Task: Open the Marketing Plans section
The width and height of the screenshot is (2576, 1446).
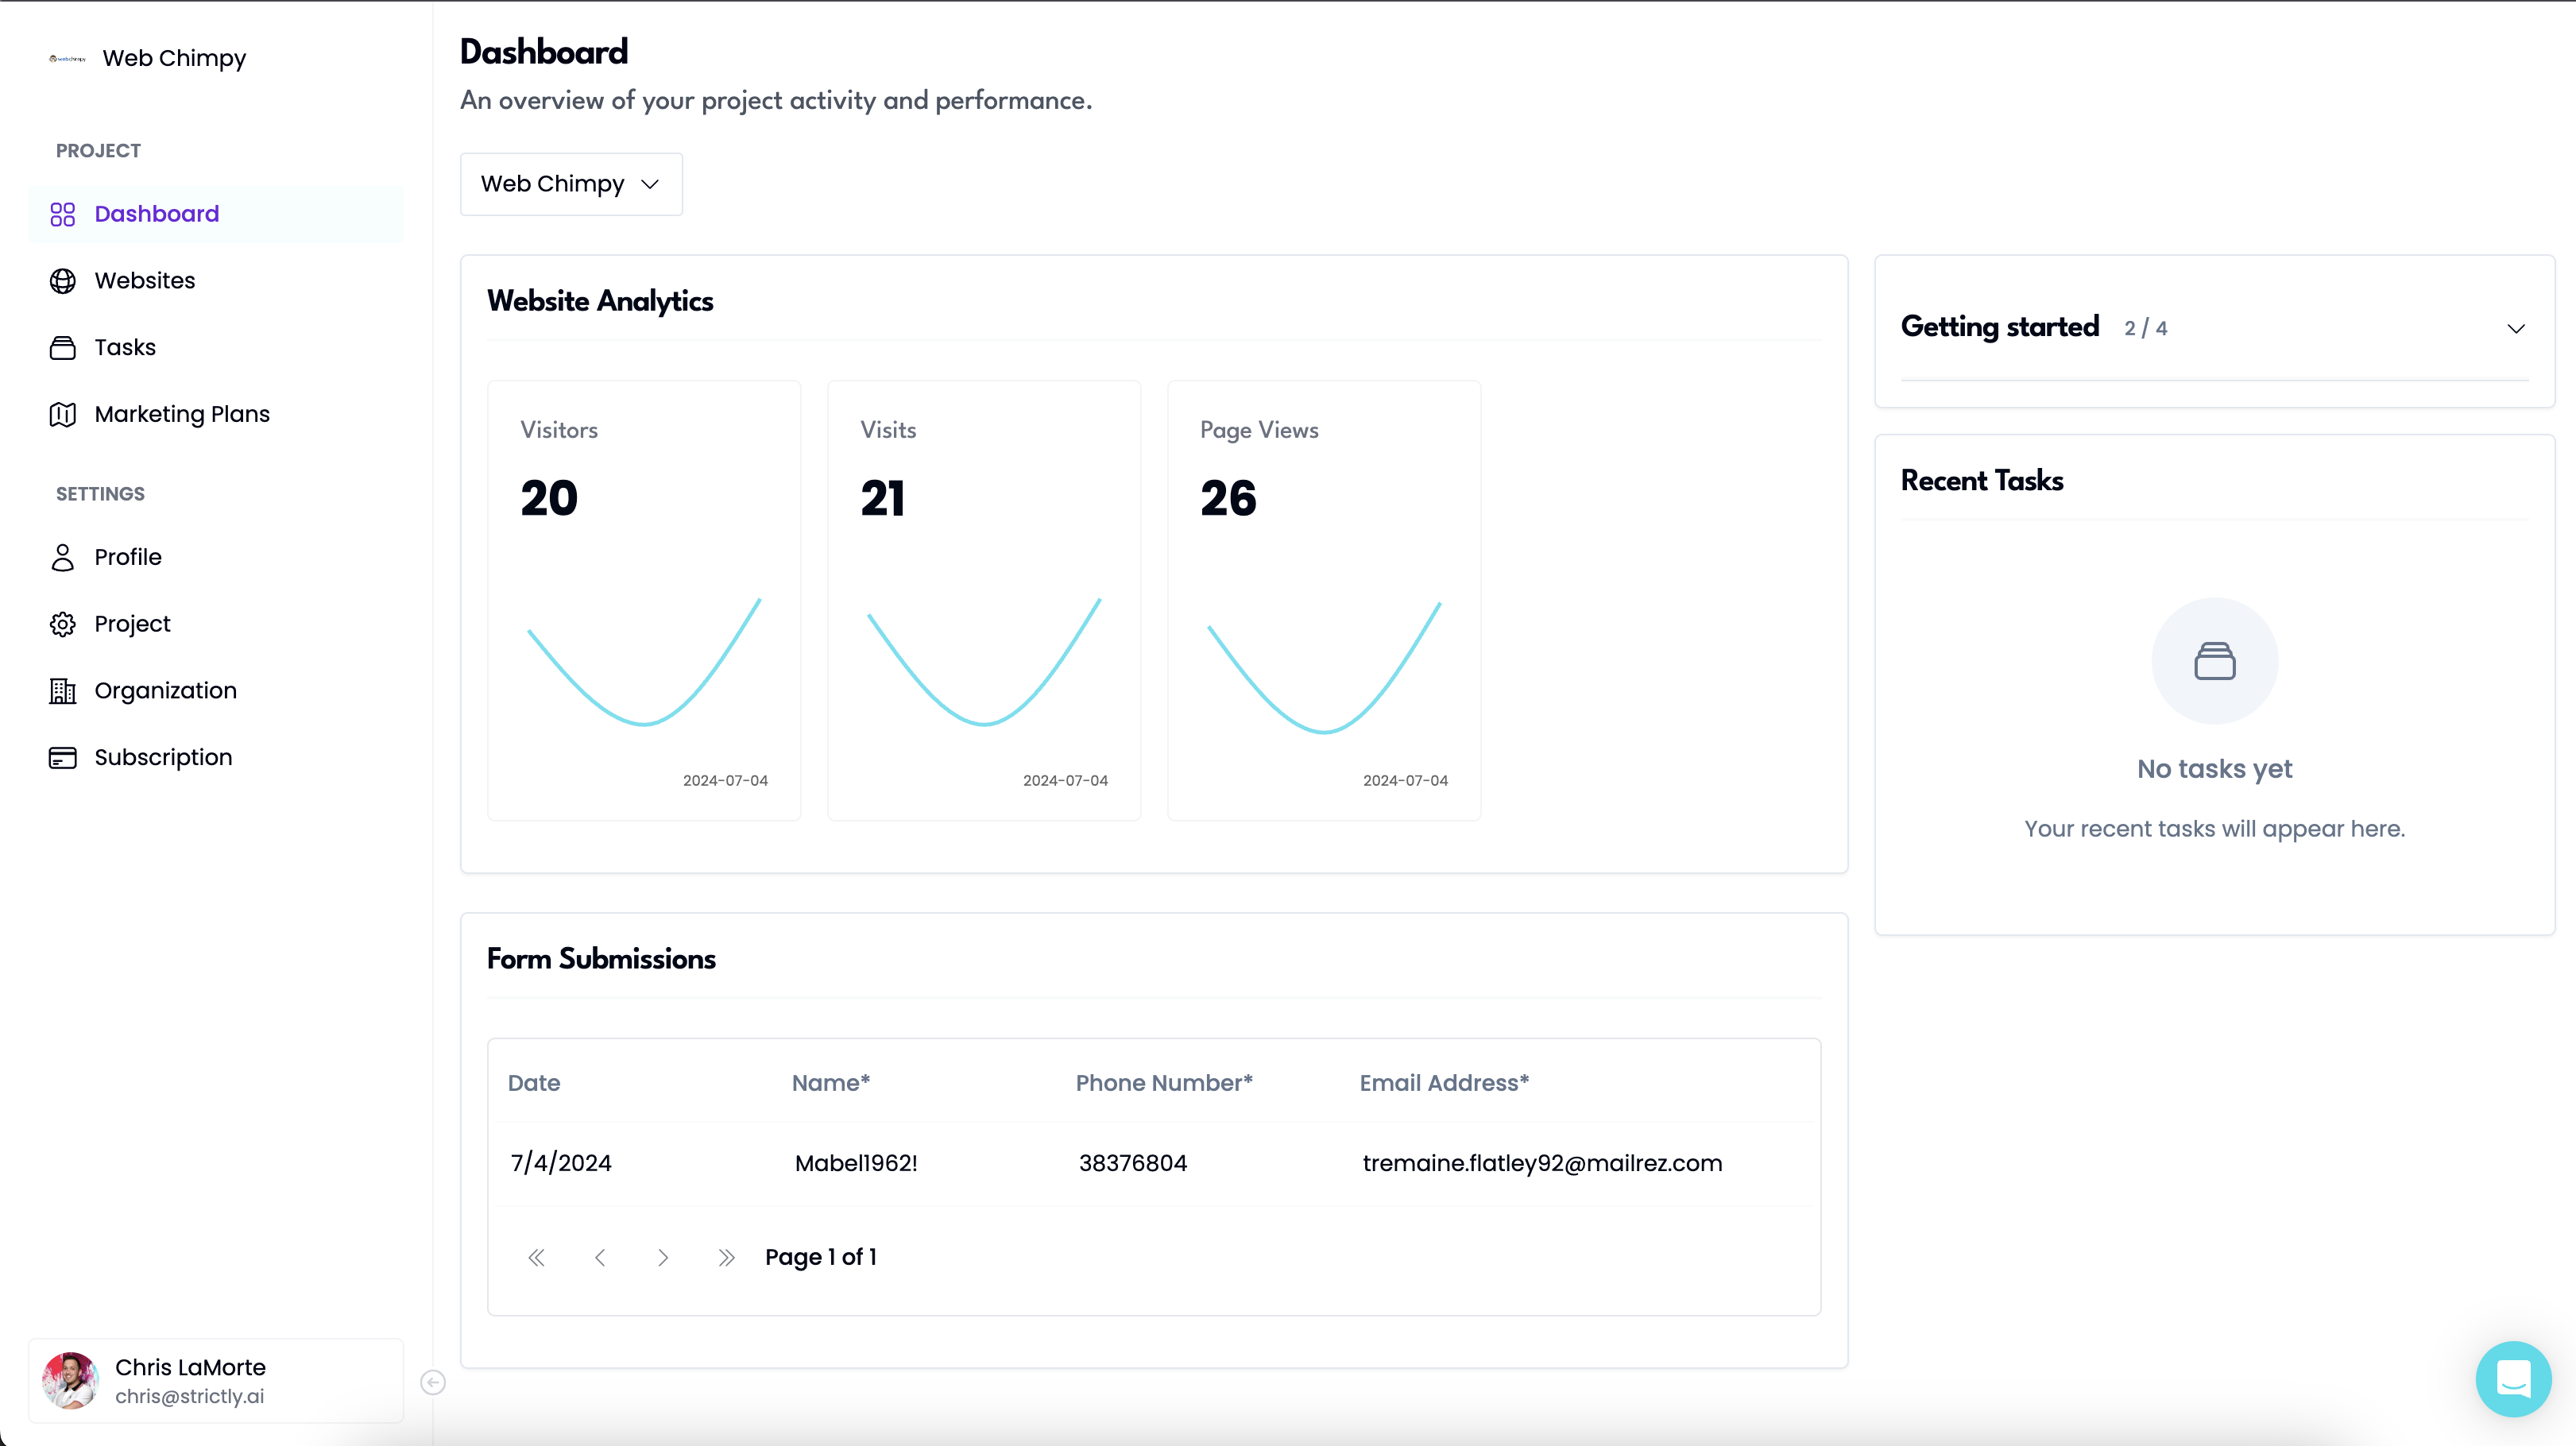Action: pos(182,414)
